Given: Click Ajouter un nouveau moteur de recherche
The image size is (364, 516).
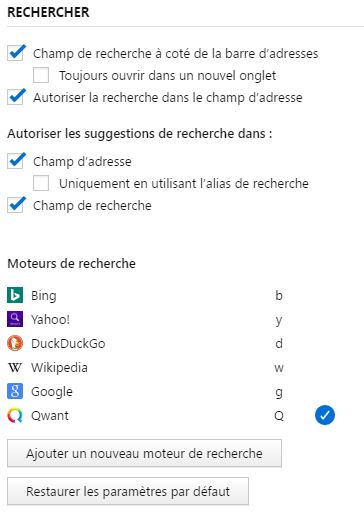Looking at the screenshot, I should pyautogui.click(x=144, y=453).
